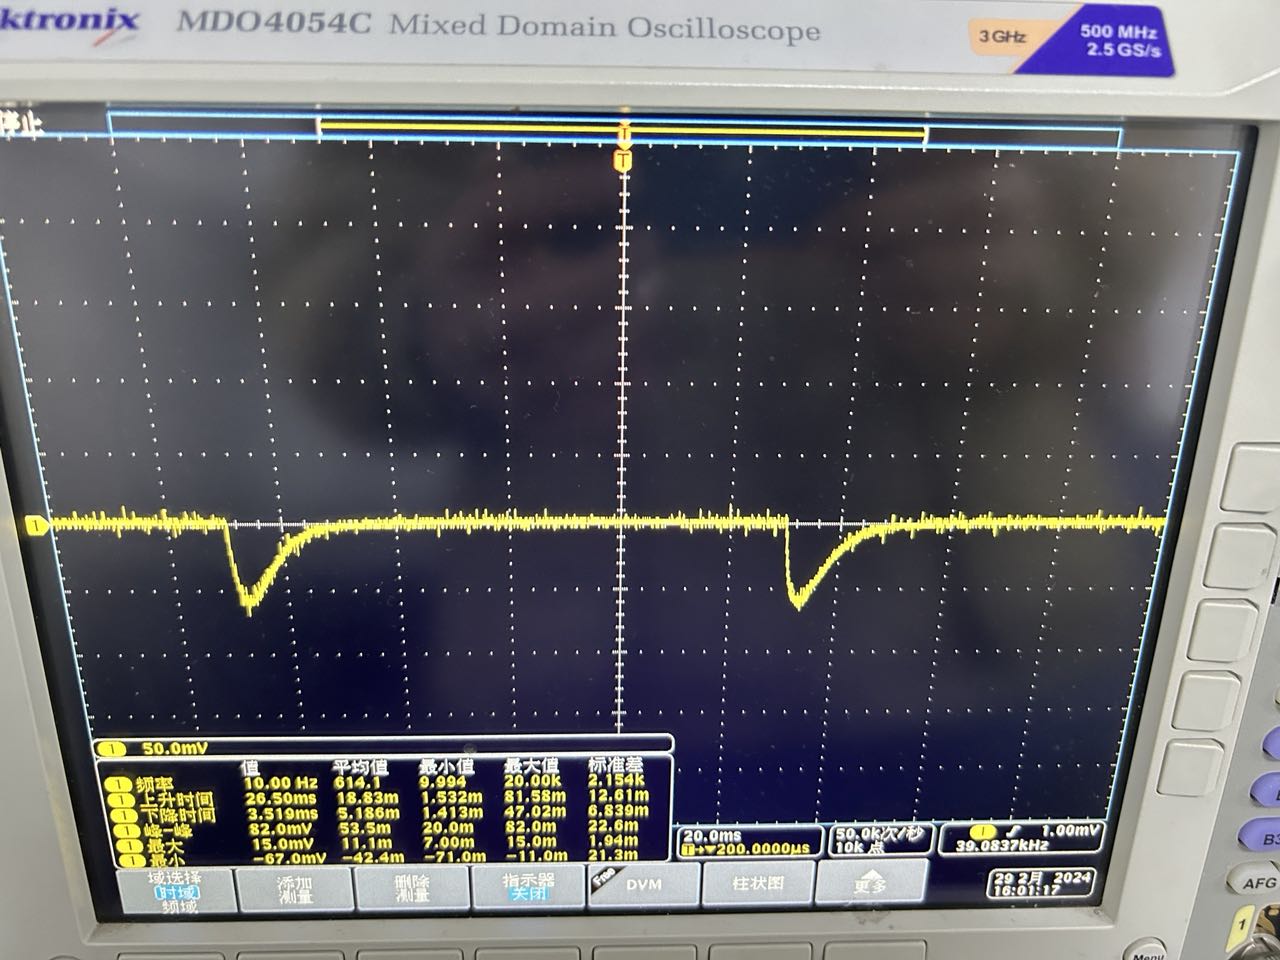Open the DVM digital voltmeter menu
1280x960 pixels.
click(643, 885)
